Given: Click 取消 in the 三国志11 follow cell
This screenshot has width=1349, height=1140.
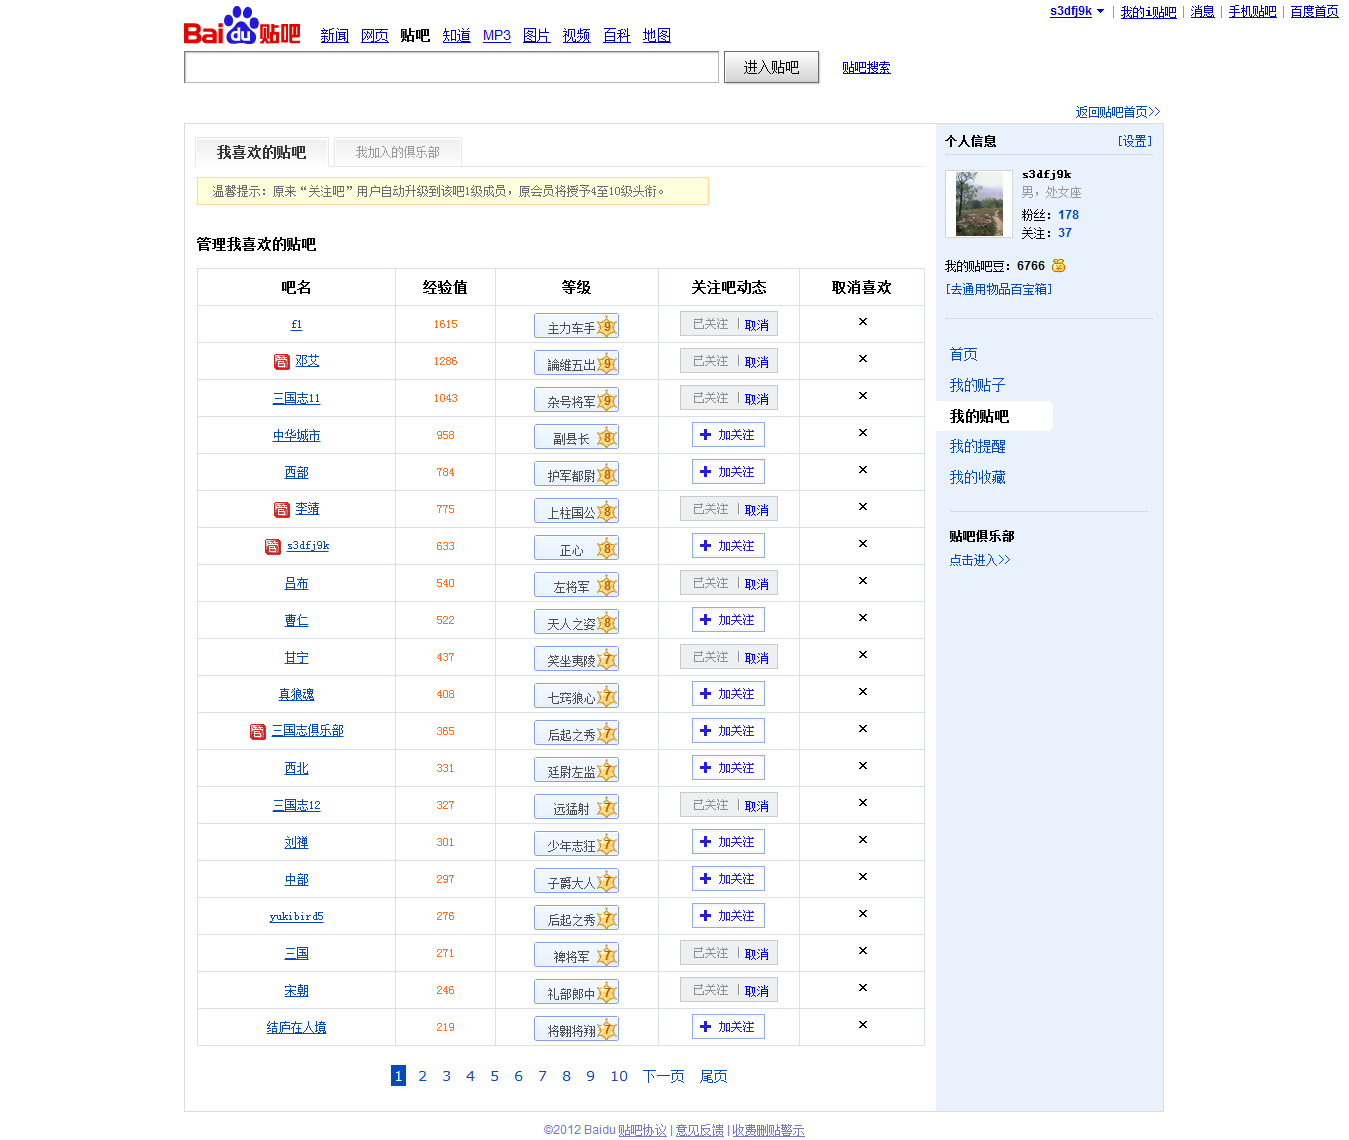Looking at the screenshot, I should point(757,399).
